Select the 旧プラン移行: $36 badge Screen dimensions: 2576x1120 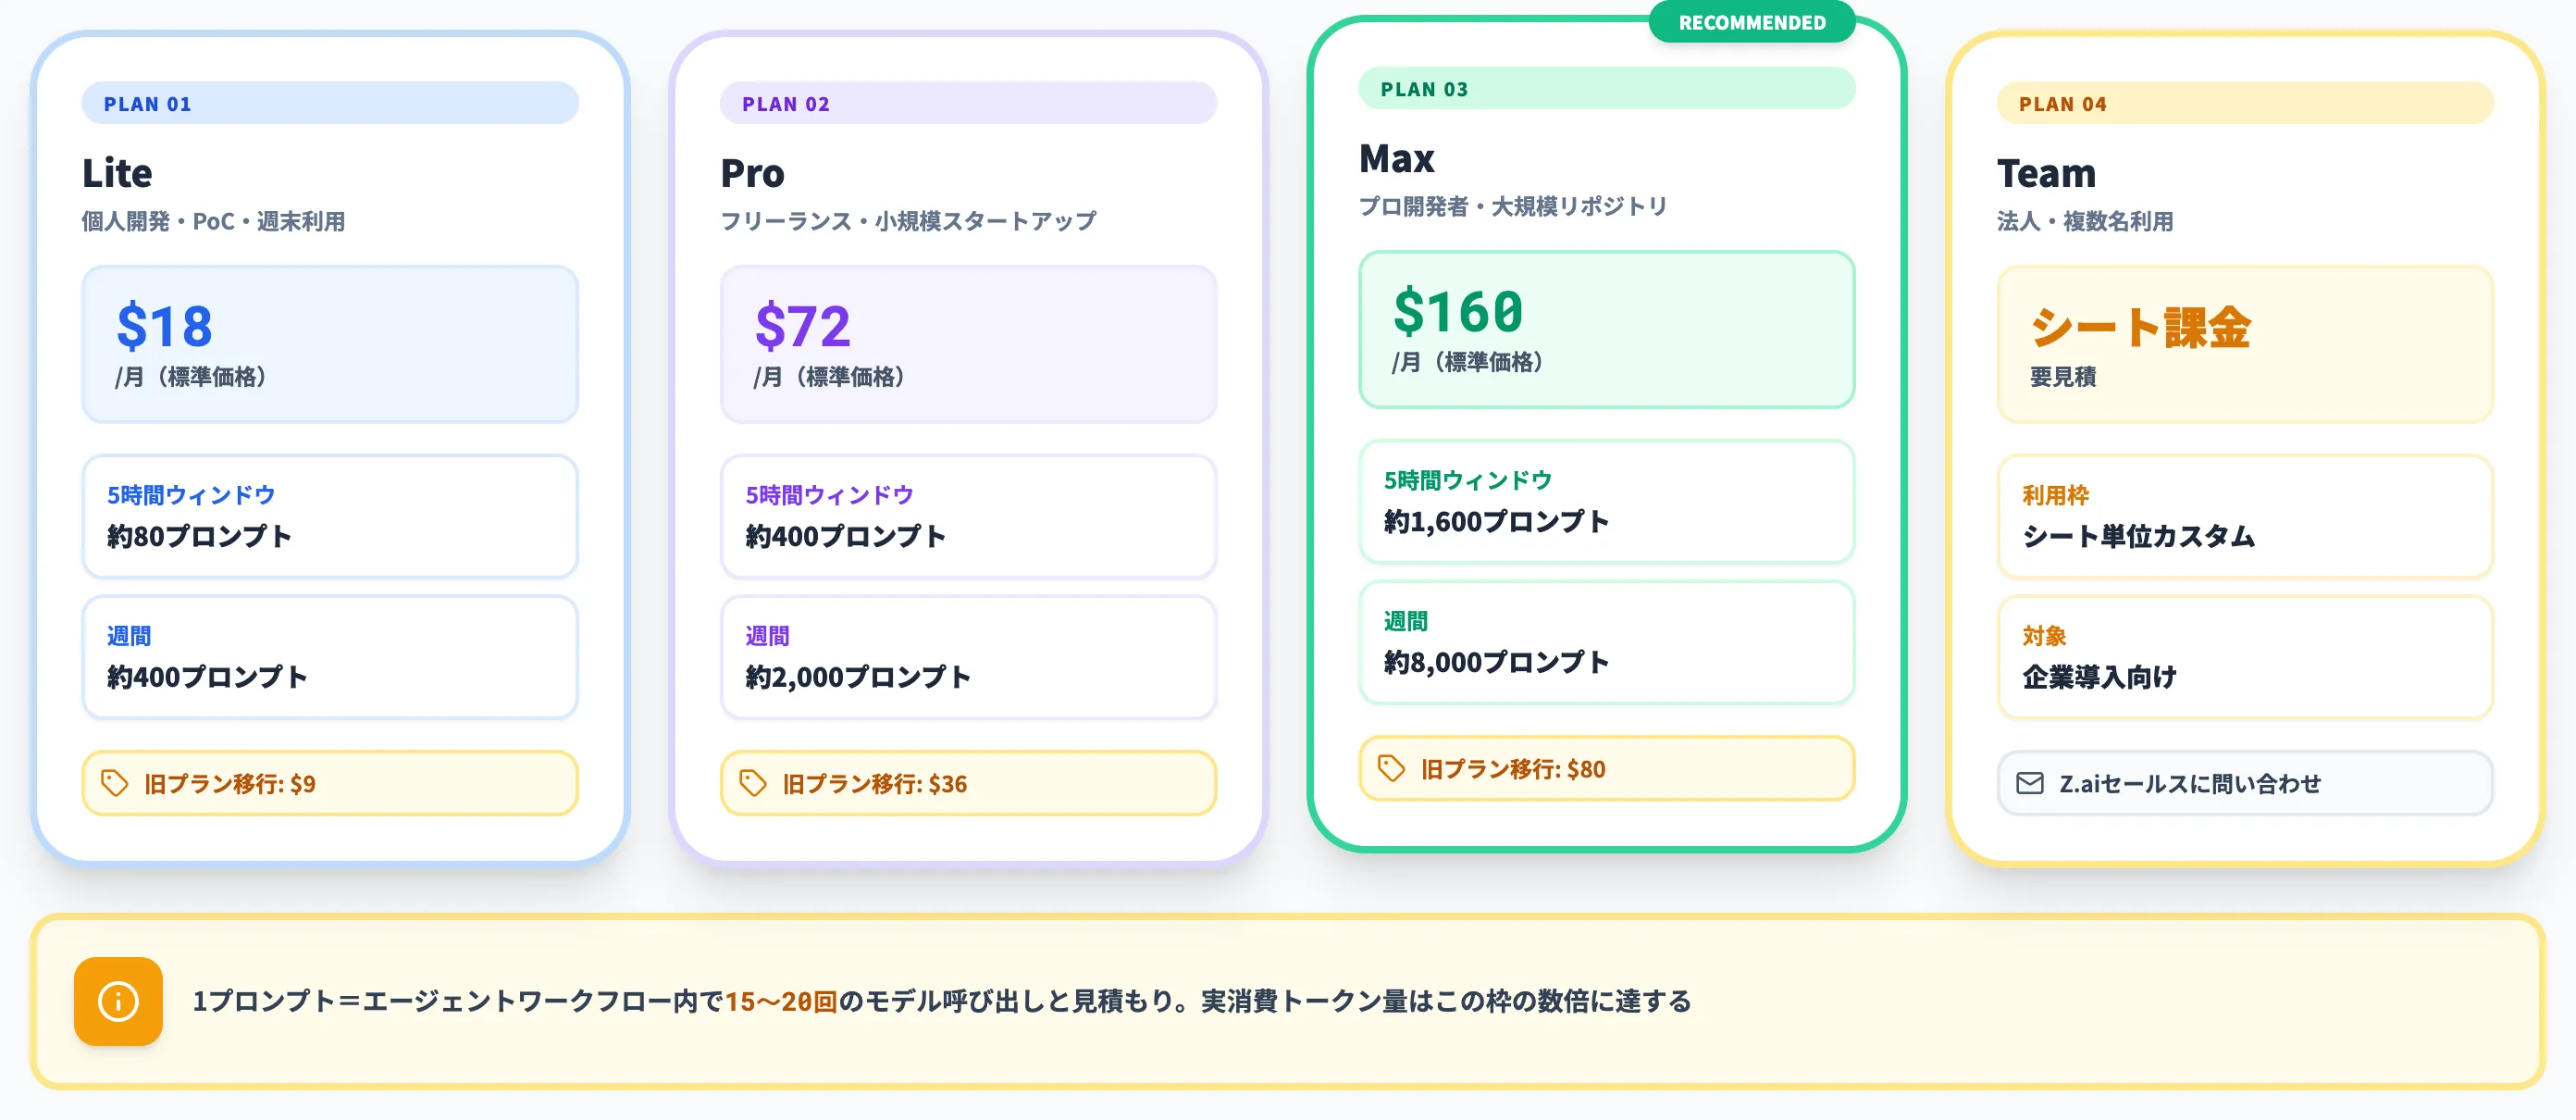pyautogui.click(x=968, y=783)
